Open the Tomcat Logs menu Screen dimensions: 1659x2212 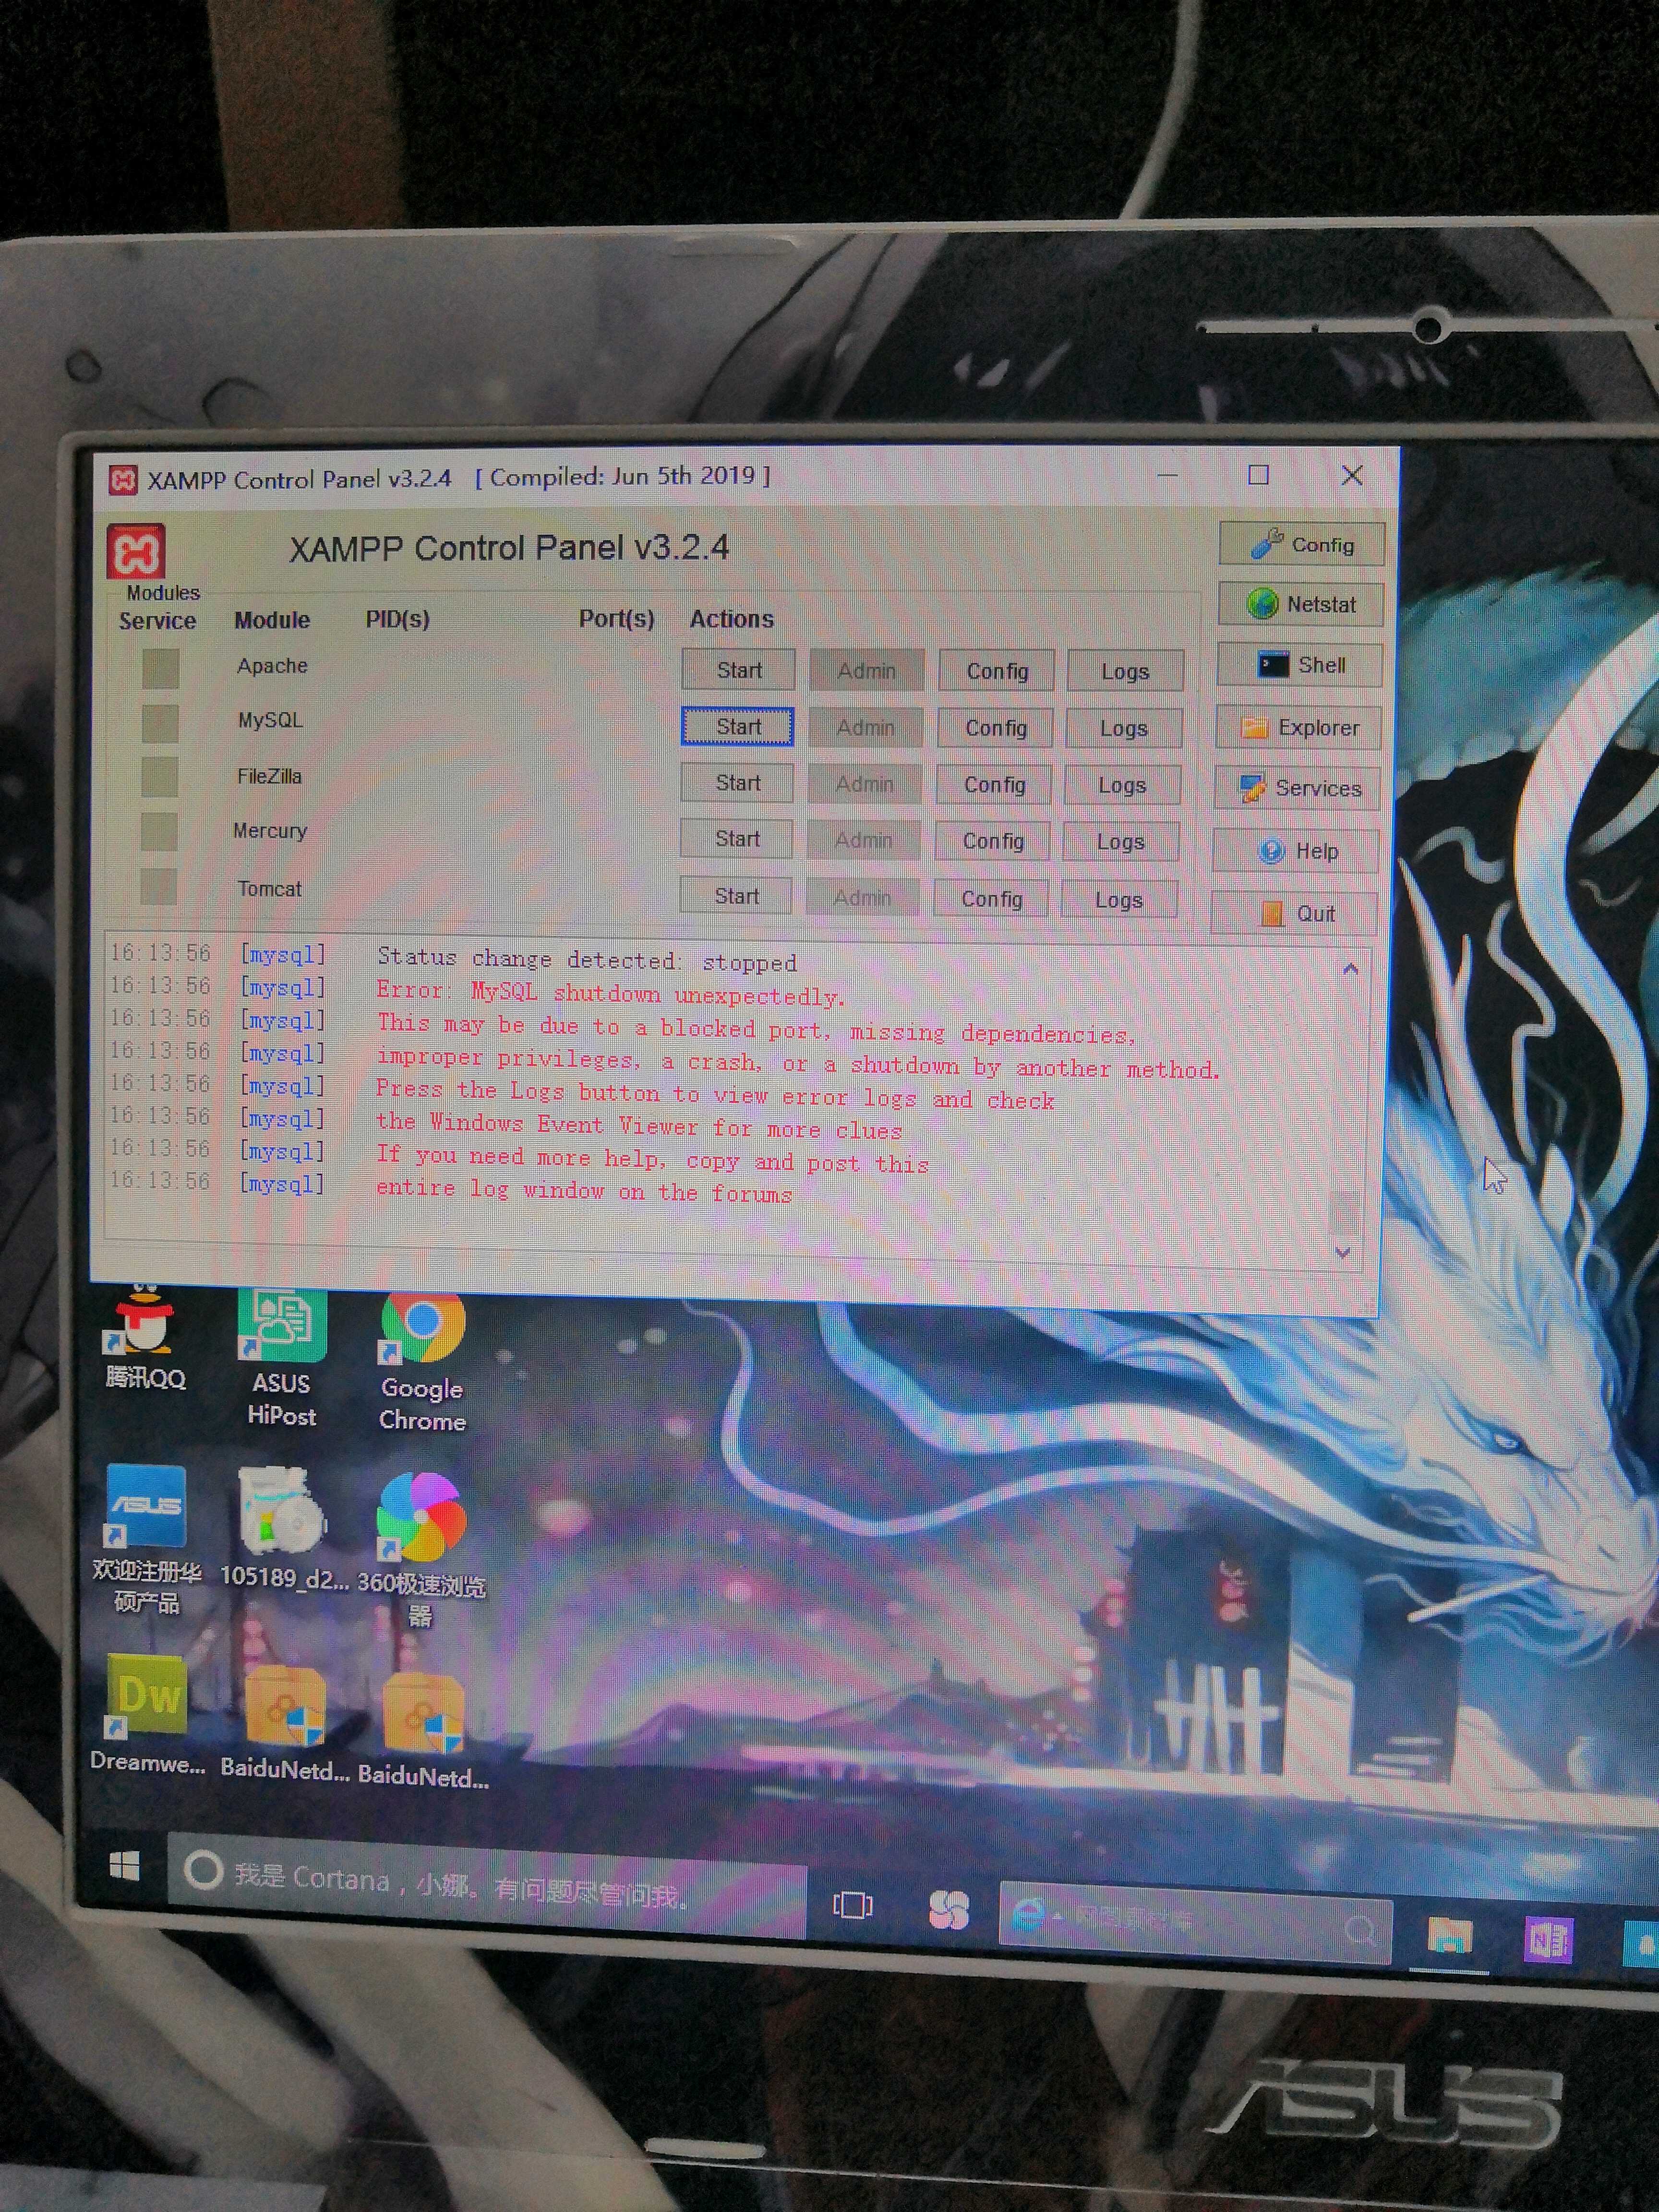click(1119, 899)
